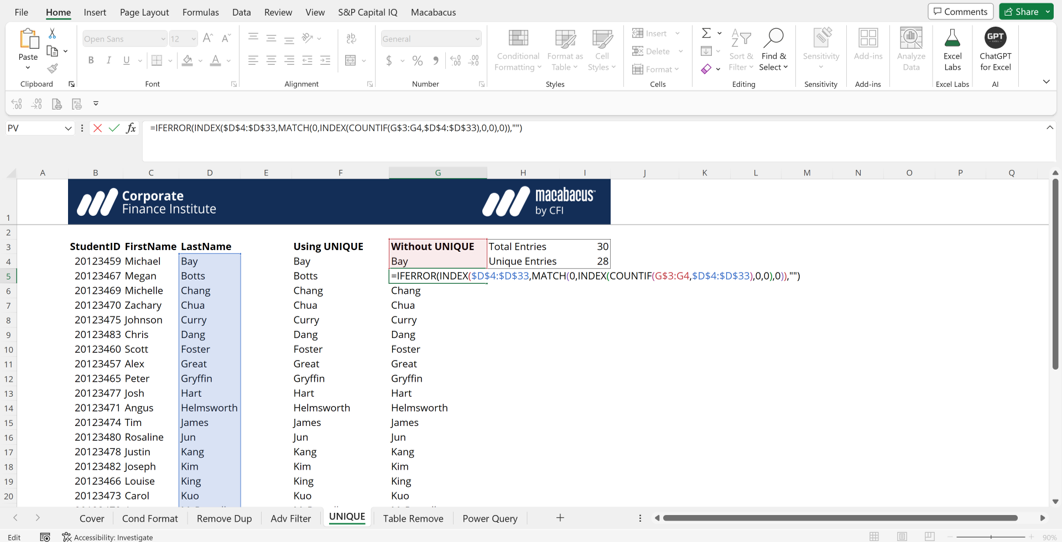
Task: Open Accessibility: Investigate in status bar
Action: [x=108, y=537]
